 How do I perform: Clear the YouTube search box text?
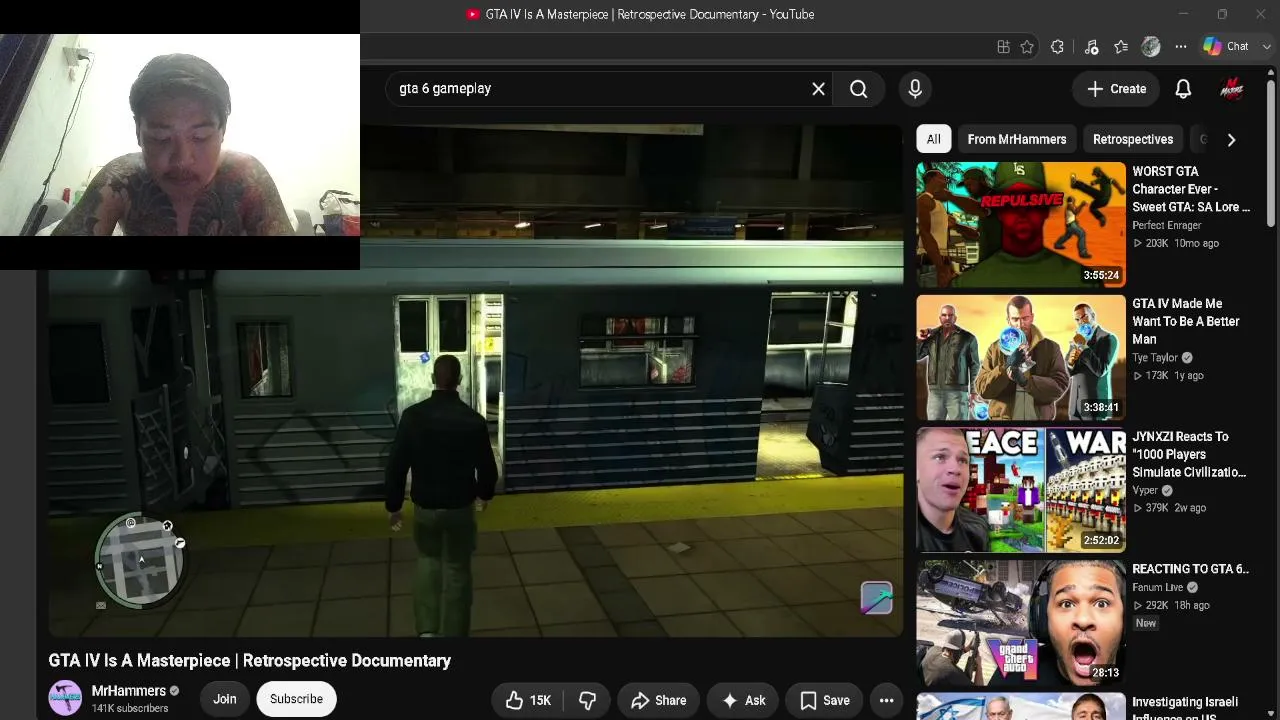(818, 89)
